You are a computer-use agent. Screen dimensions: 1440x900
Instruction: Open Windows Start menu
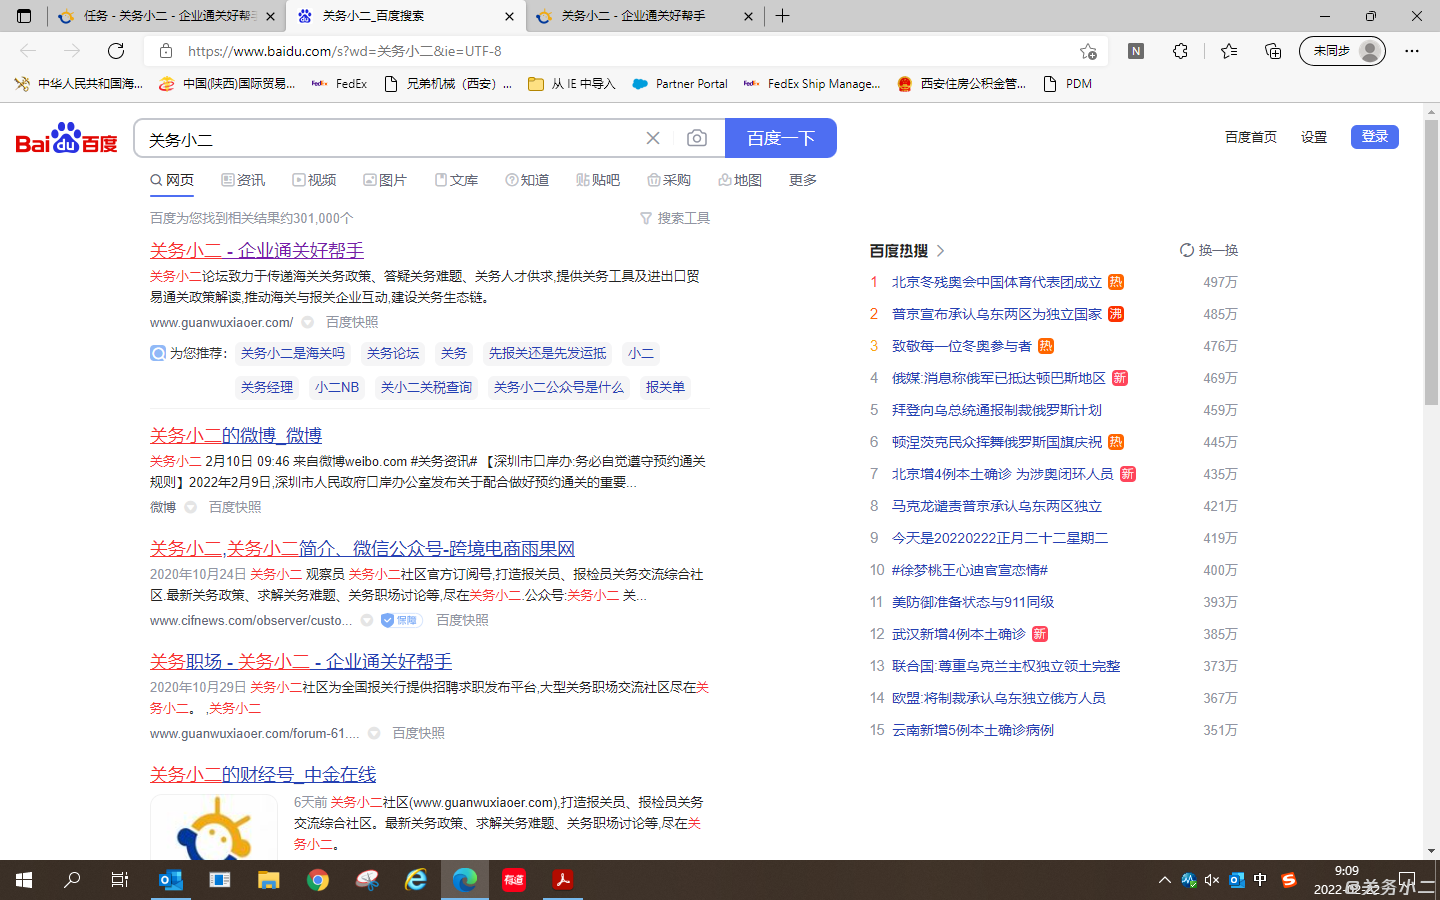24,880
